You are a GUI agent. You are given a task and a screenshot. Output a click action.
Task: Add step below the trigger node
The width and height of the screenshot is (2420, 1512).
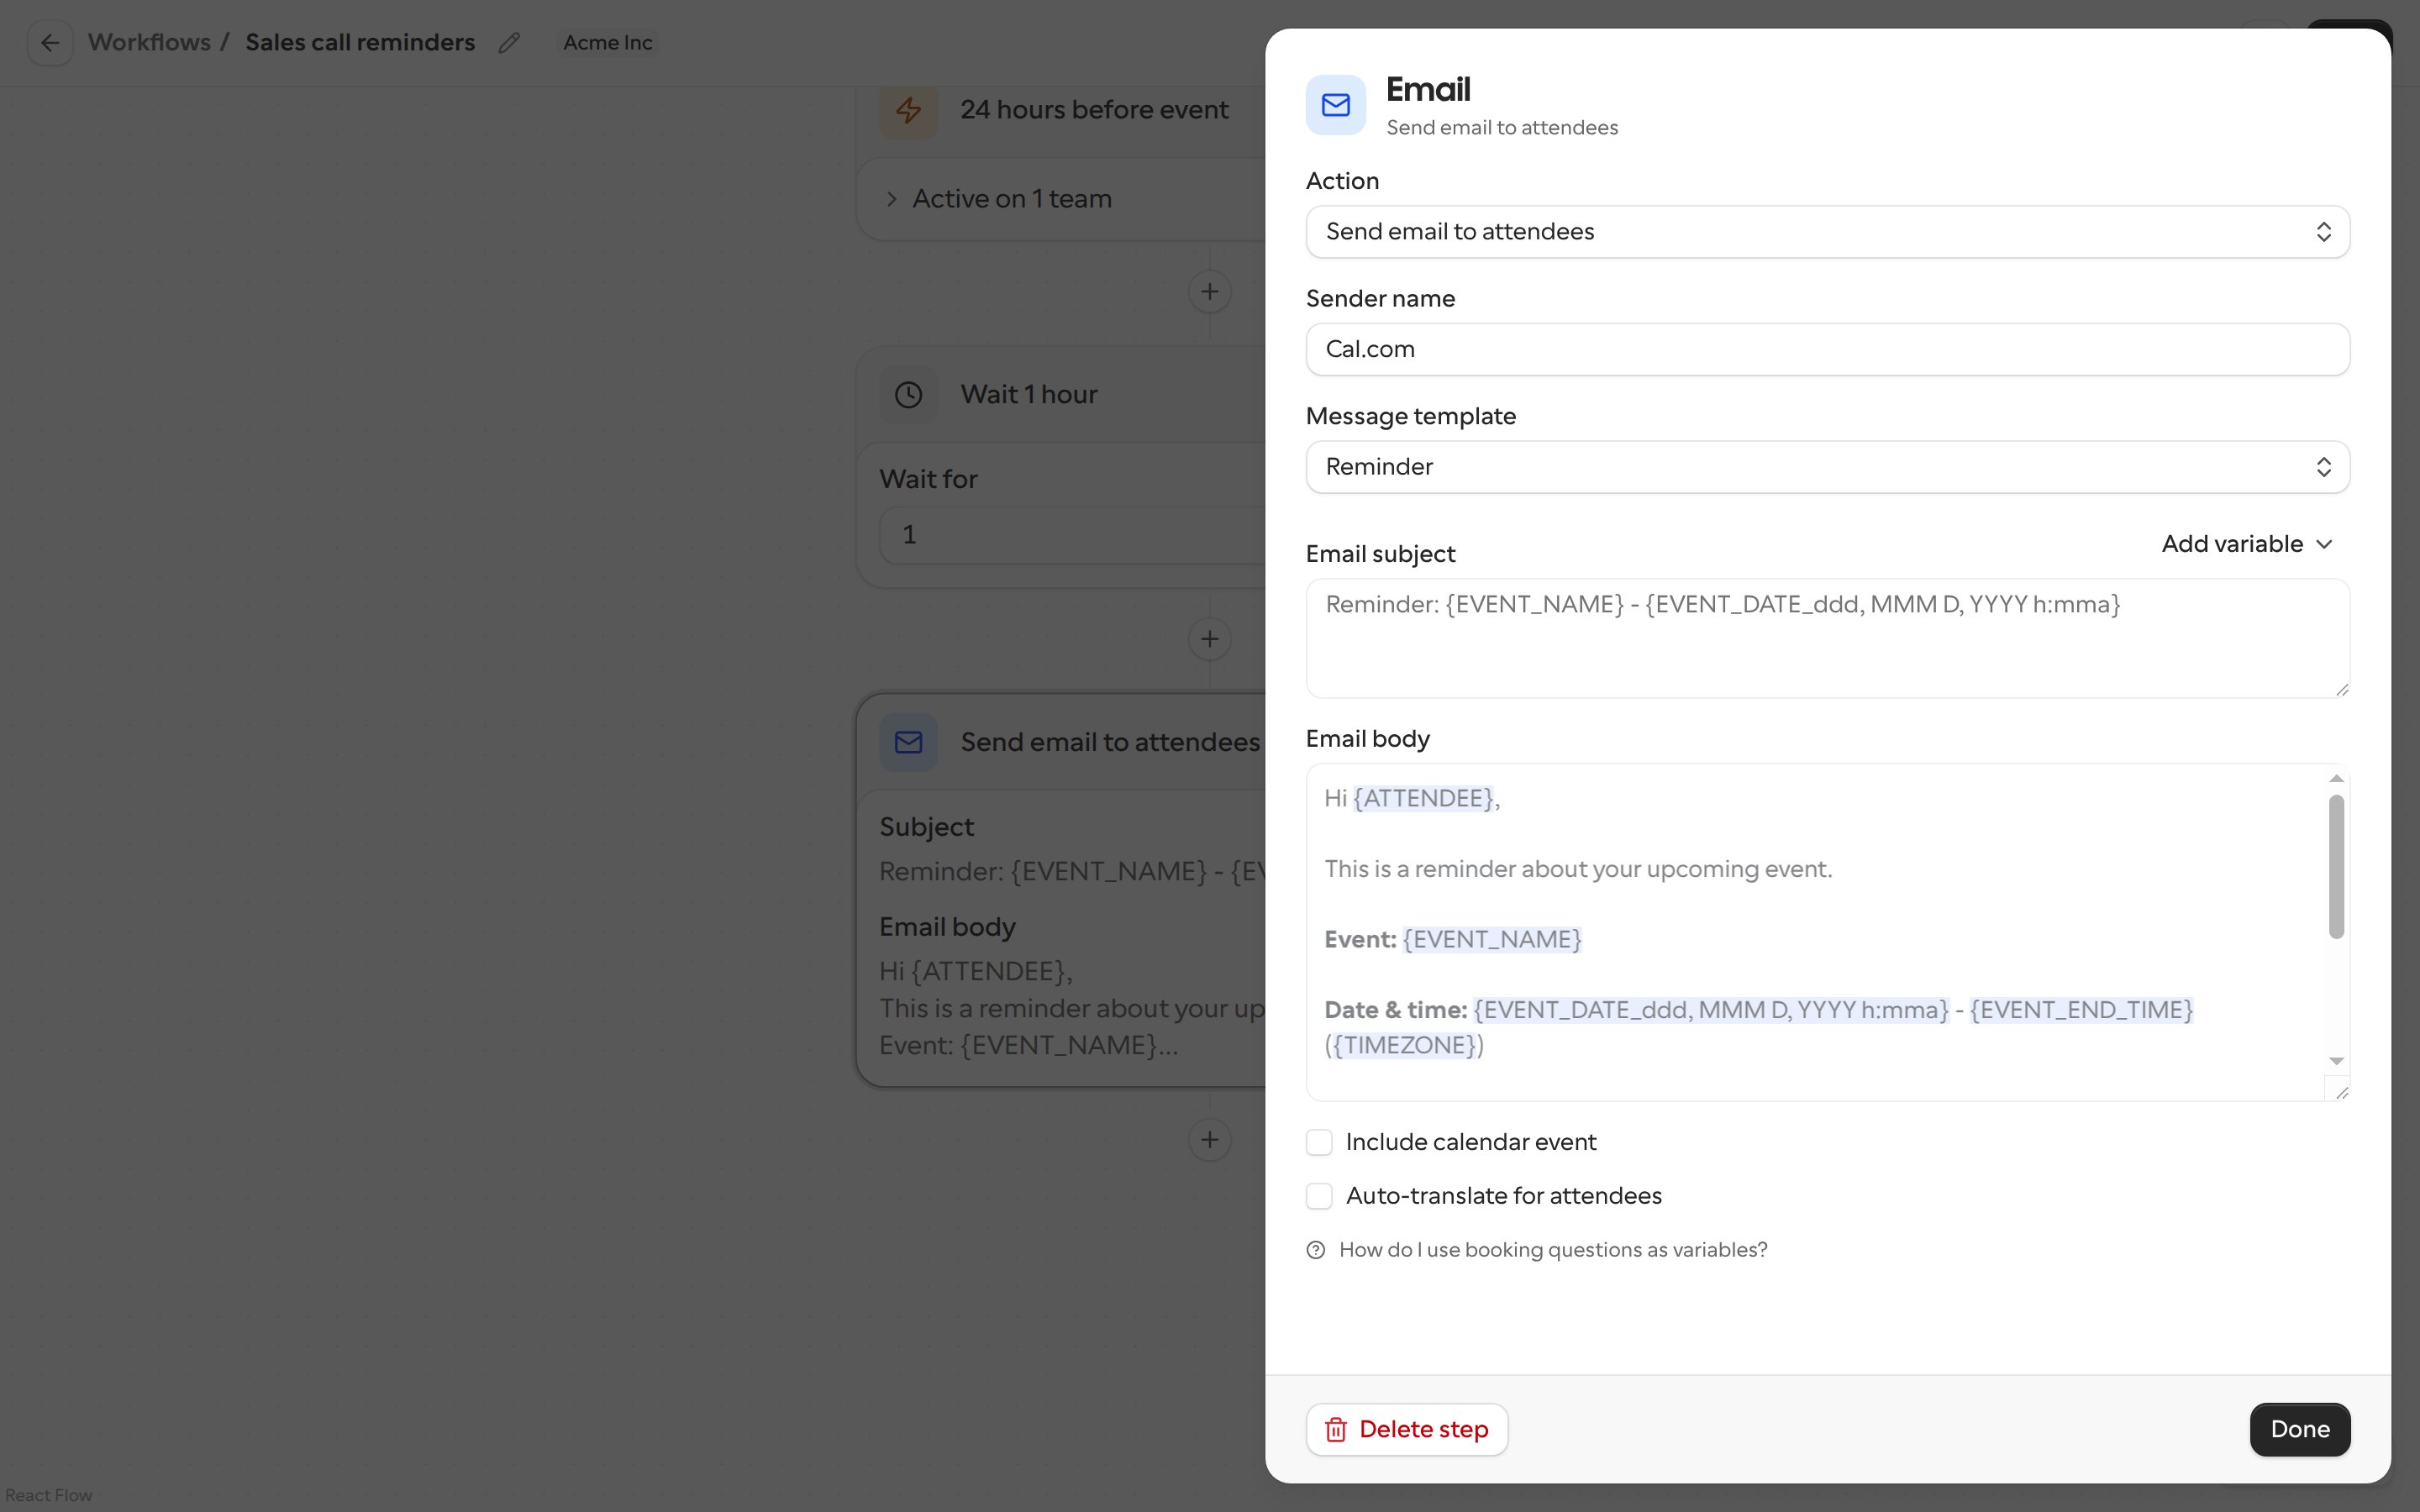coord(1210,292)
